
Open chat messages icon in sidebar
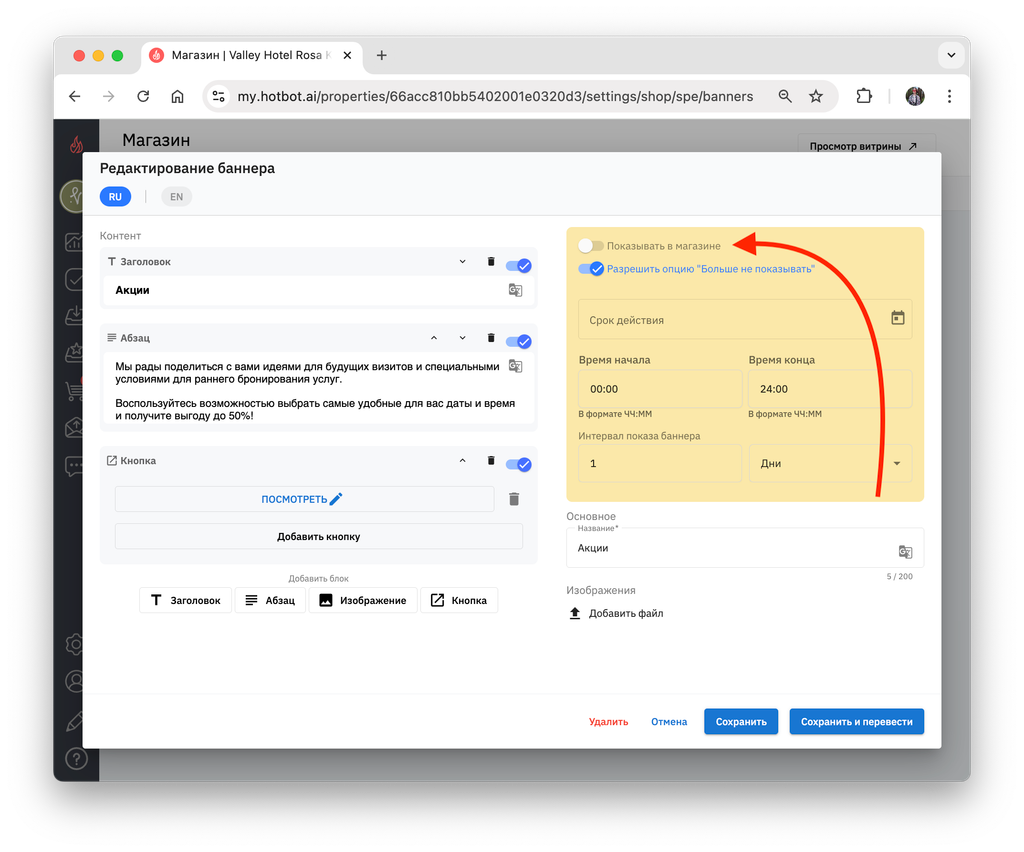pyautogui.click(x=74, y=466)
